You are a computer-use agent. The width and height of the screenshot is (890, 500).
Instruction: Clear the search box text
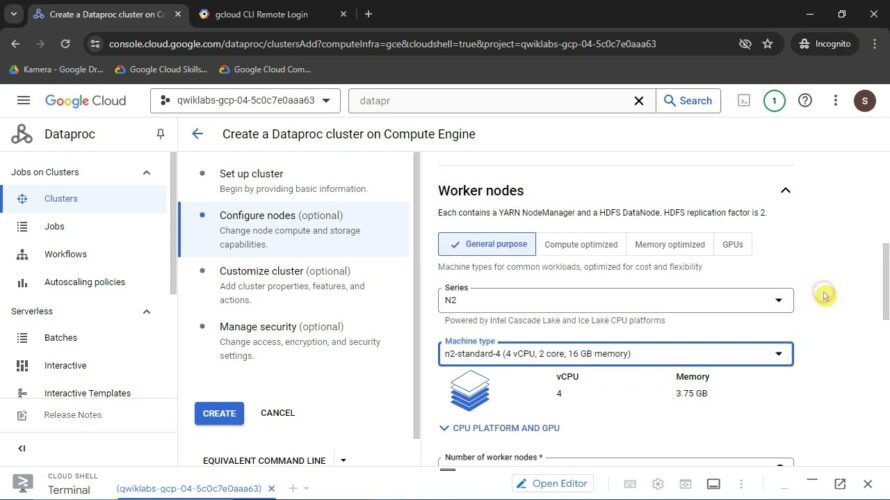click(639, 100)
